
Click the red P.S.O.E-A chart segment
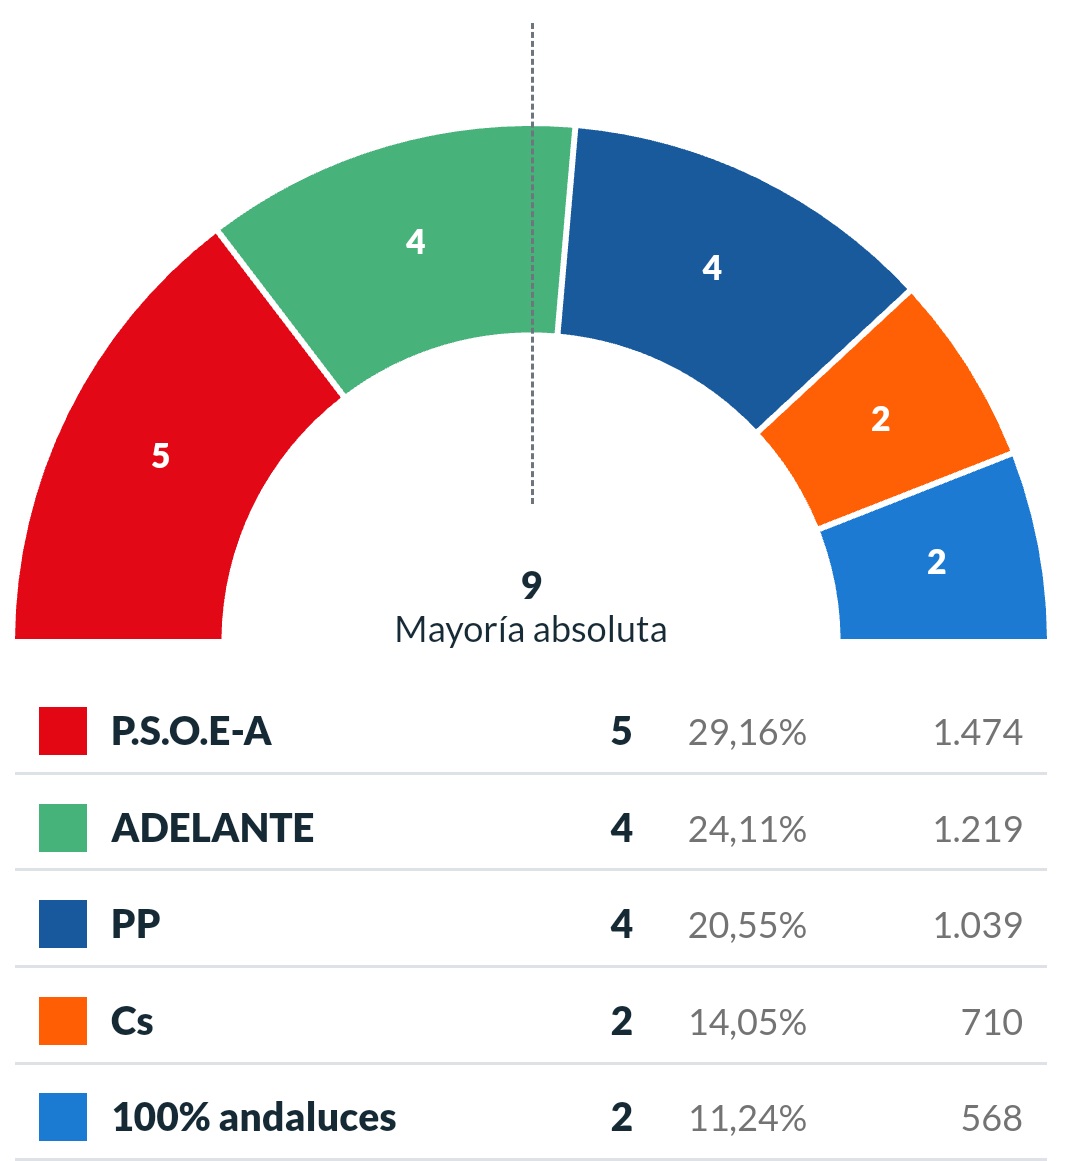(160, 456)
